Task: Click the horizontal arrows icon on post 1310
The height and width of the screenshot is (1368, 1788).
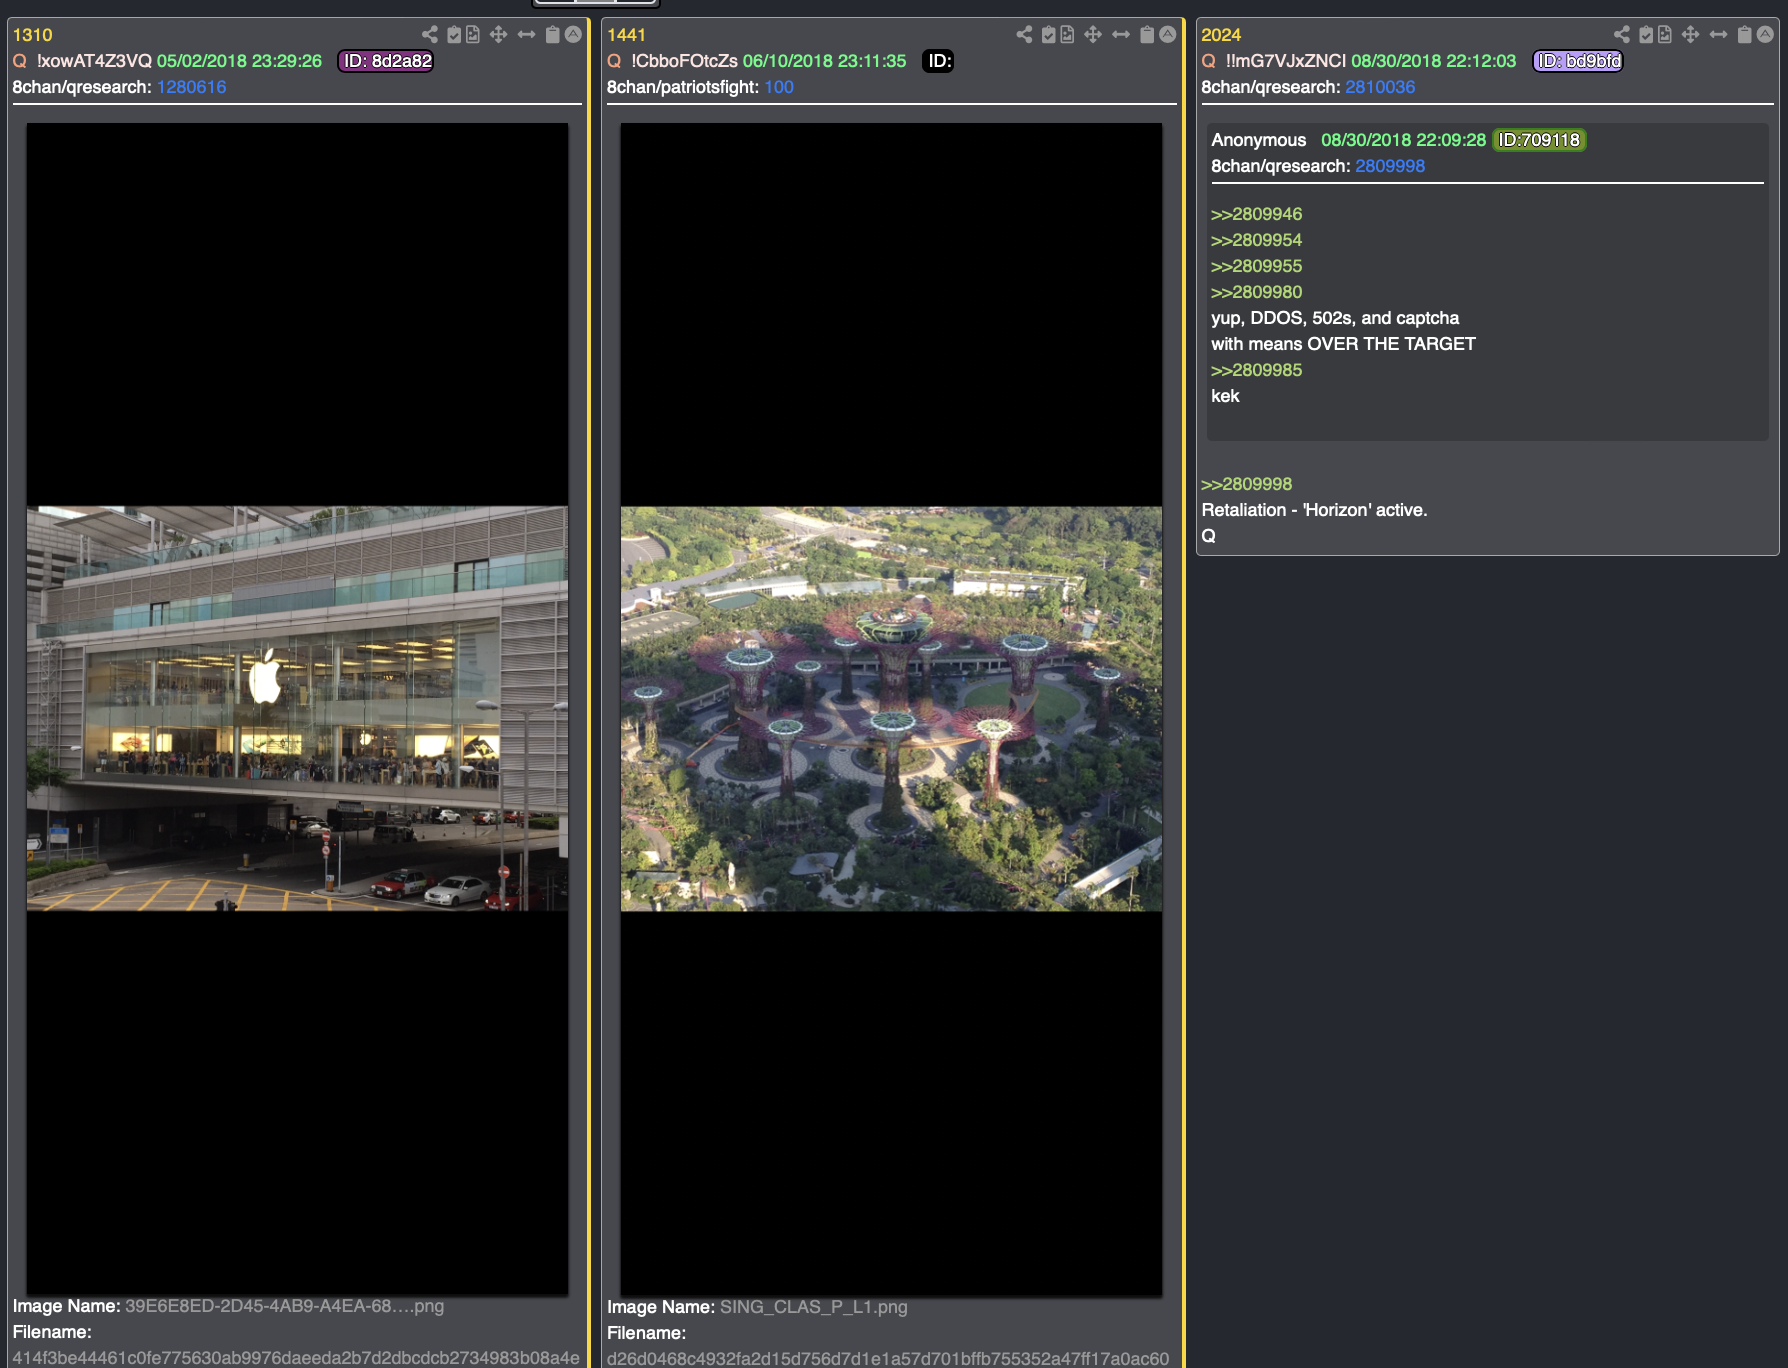Action: pos(526,34)
